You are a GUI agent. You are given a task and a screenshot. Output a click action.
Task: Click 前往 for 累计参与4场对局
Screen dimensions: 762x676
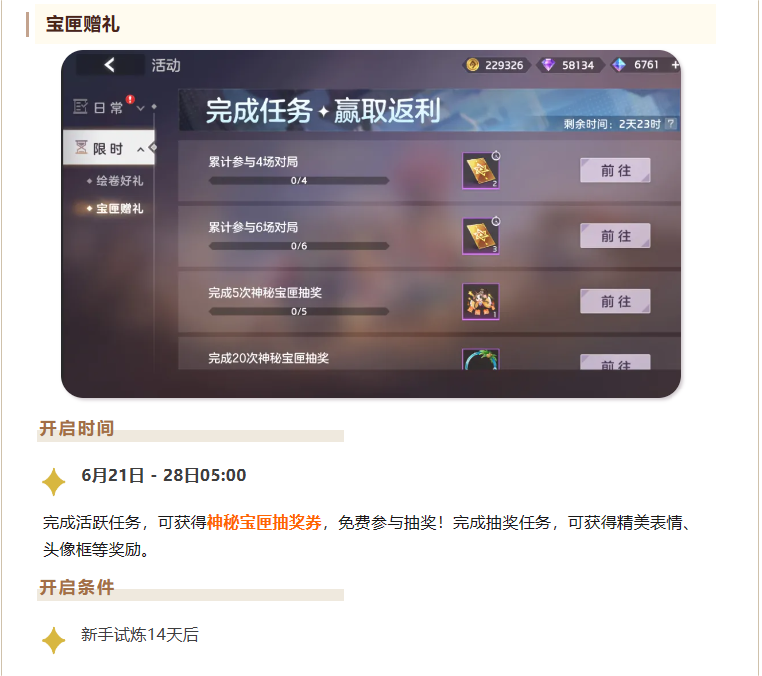point(615,170)
